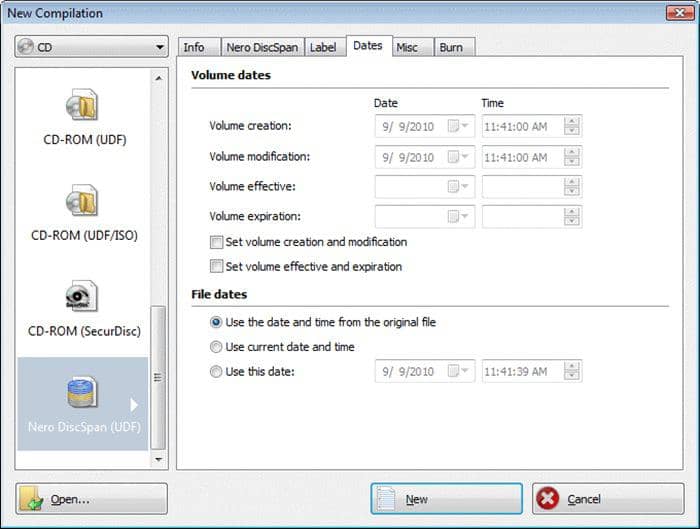This screenshot has width=700, height=529.
Task: Click the Volume modification date value
Action: pos(408,158)
